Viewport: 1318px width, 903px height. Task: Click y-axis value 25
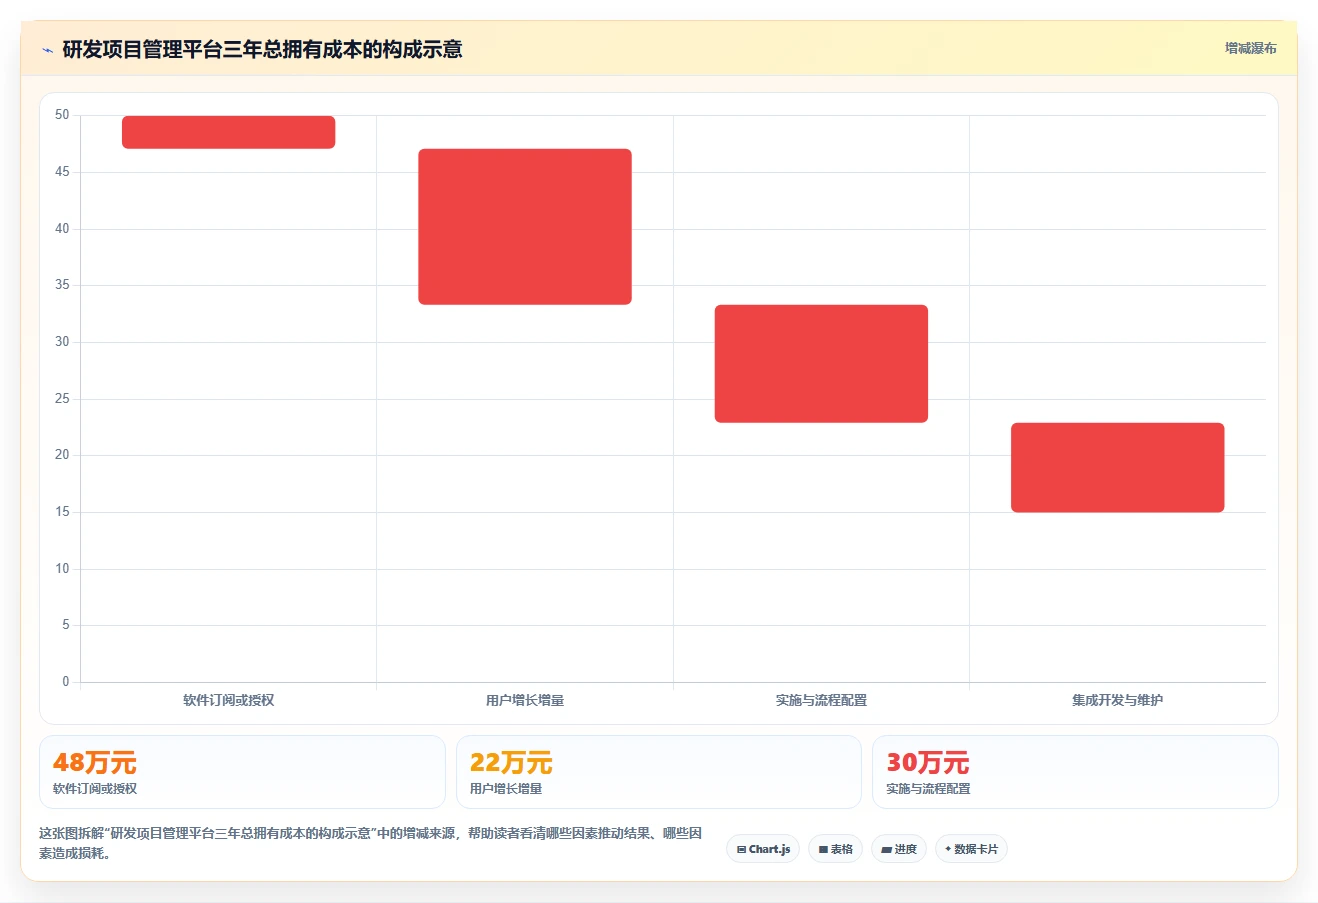(62, 399)
